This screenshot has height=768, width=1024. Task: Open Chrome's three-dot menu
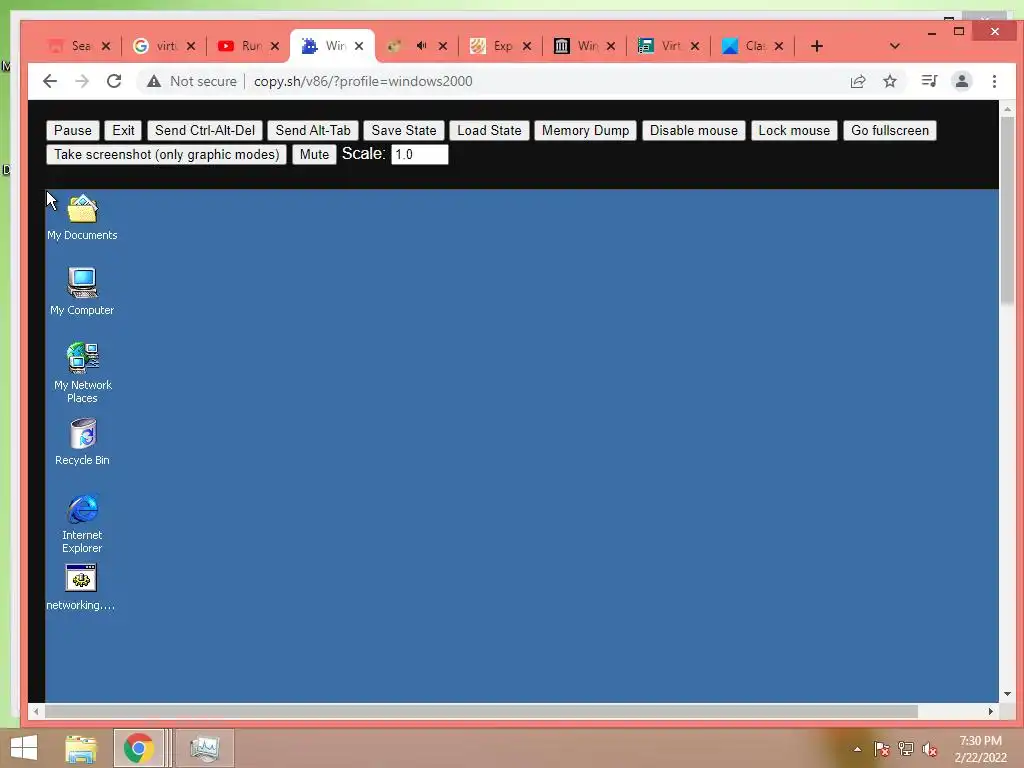pos(994,81)
